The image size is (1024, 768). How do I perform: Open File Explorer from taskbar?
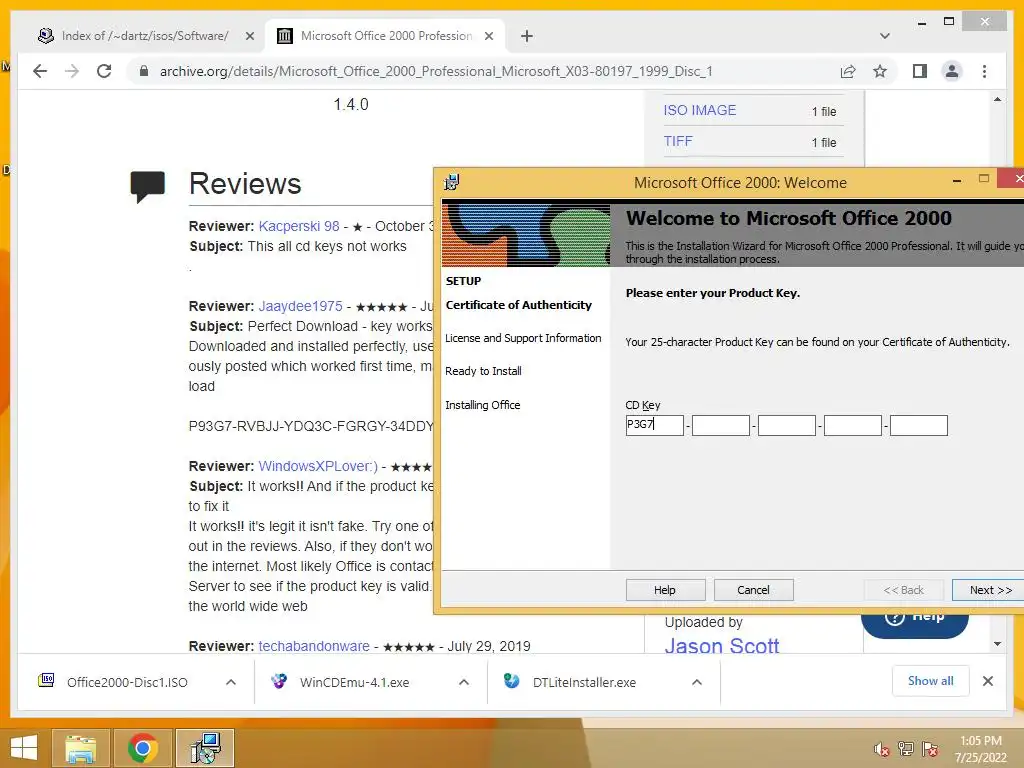(80, 748)
